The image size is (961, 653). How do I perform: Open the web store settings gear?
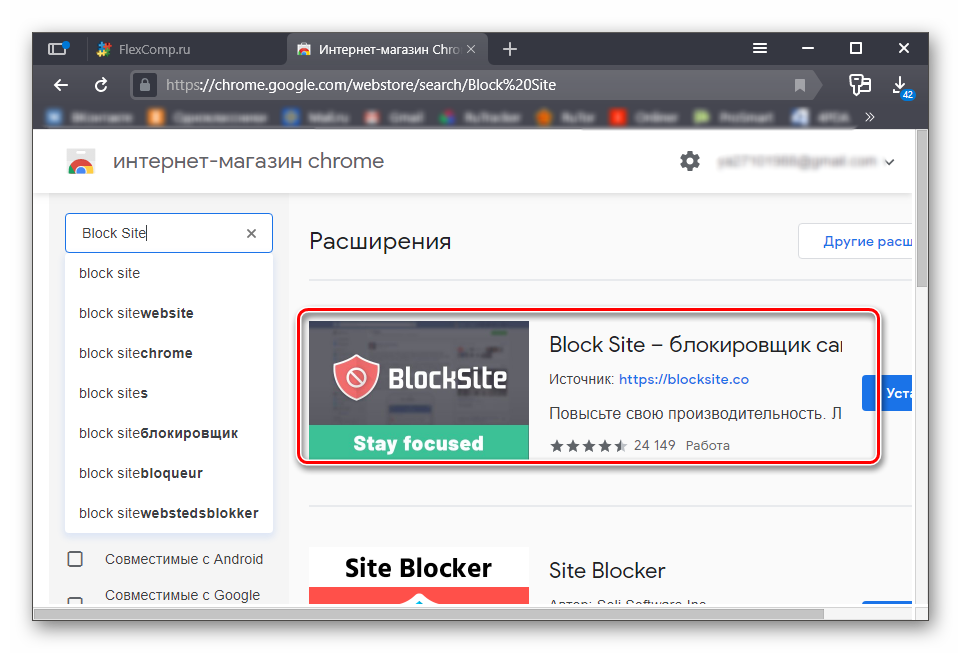coord(690,161)
